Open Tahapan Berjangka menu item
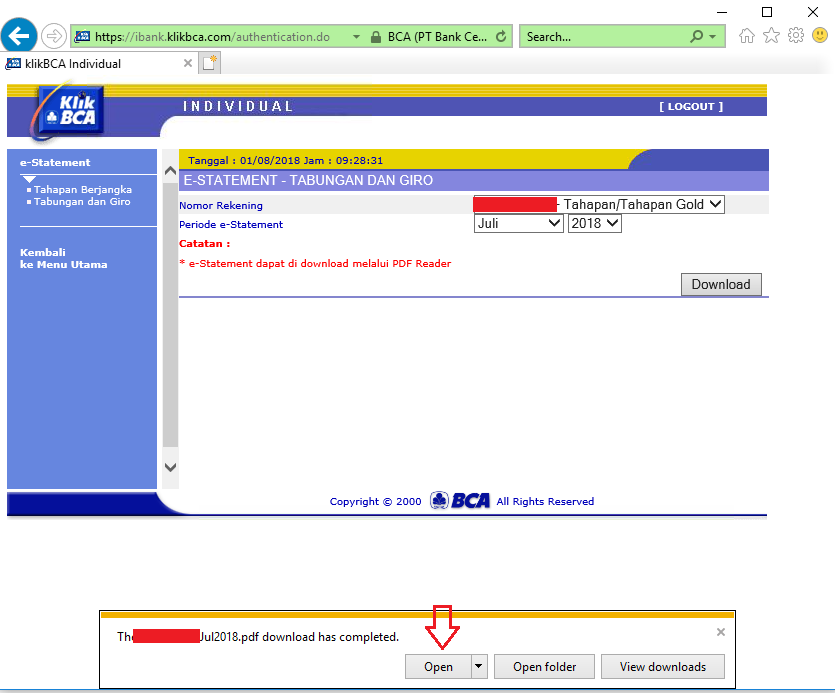Image resolution: width=835 pixels, height=693 pixels. (x=83, y=190)
